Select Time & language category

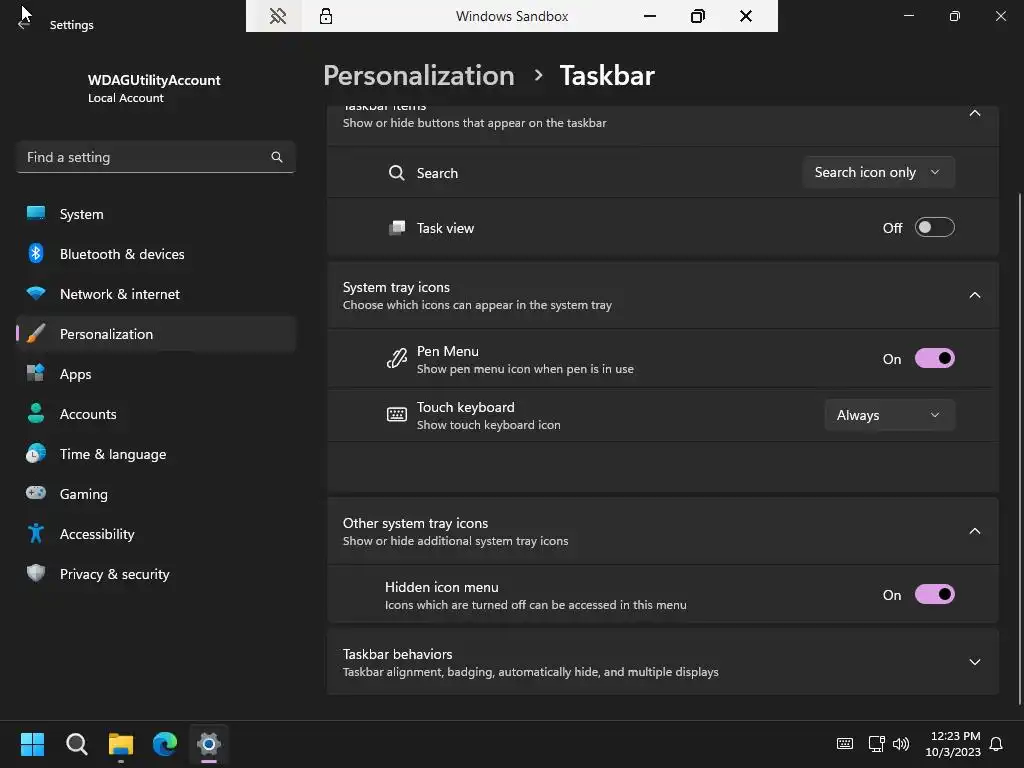pos(155,453)
